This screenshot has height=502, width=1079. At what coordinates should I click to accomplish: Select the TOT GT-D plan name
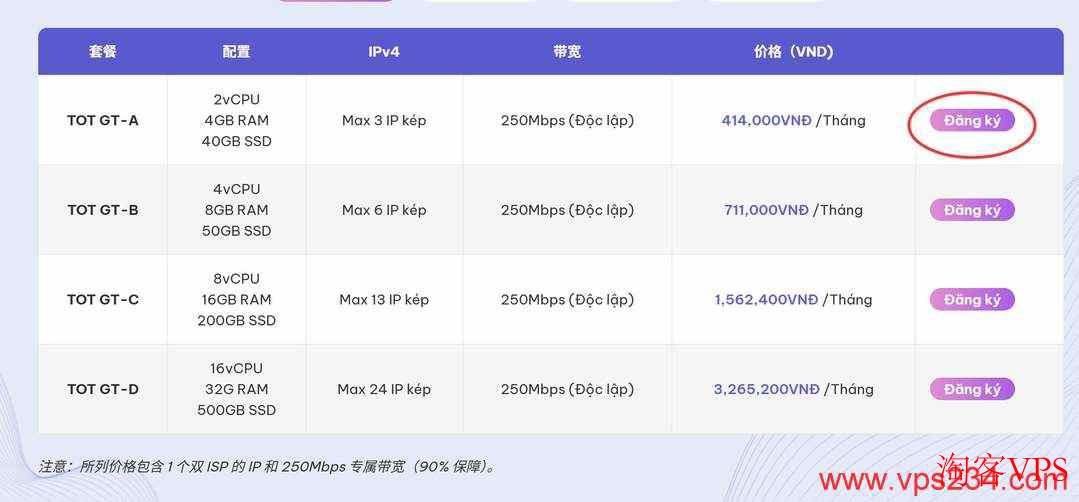pos(103,389)
